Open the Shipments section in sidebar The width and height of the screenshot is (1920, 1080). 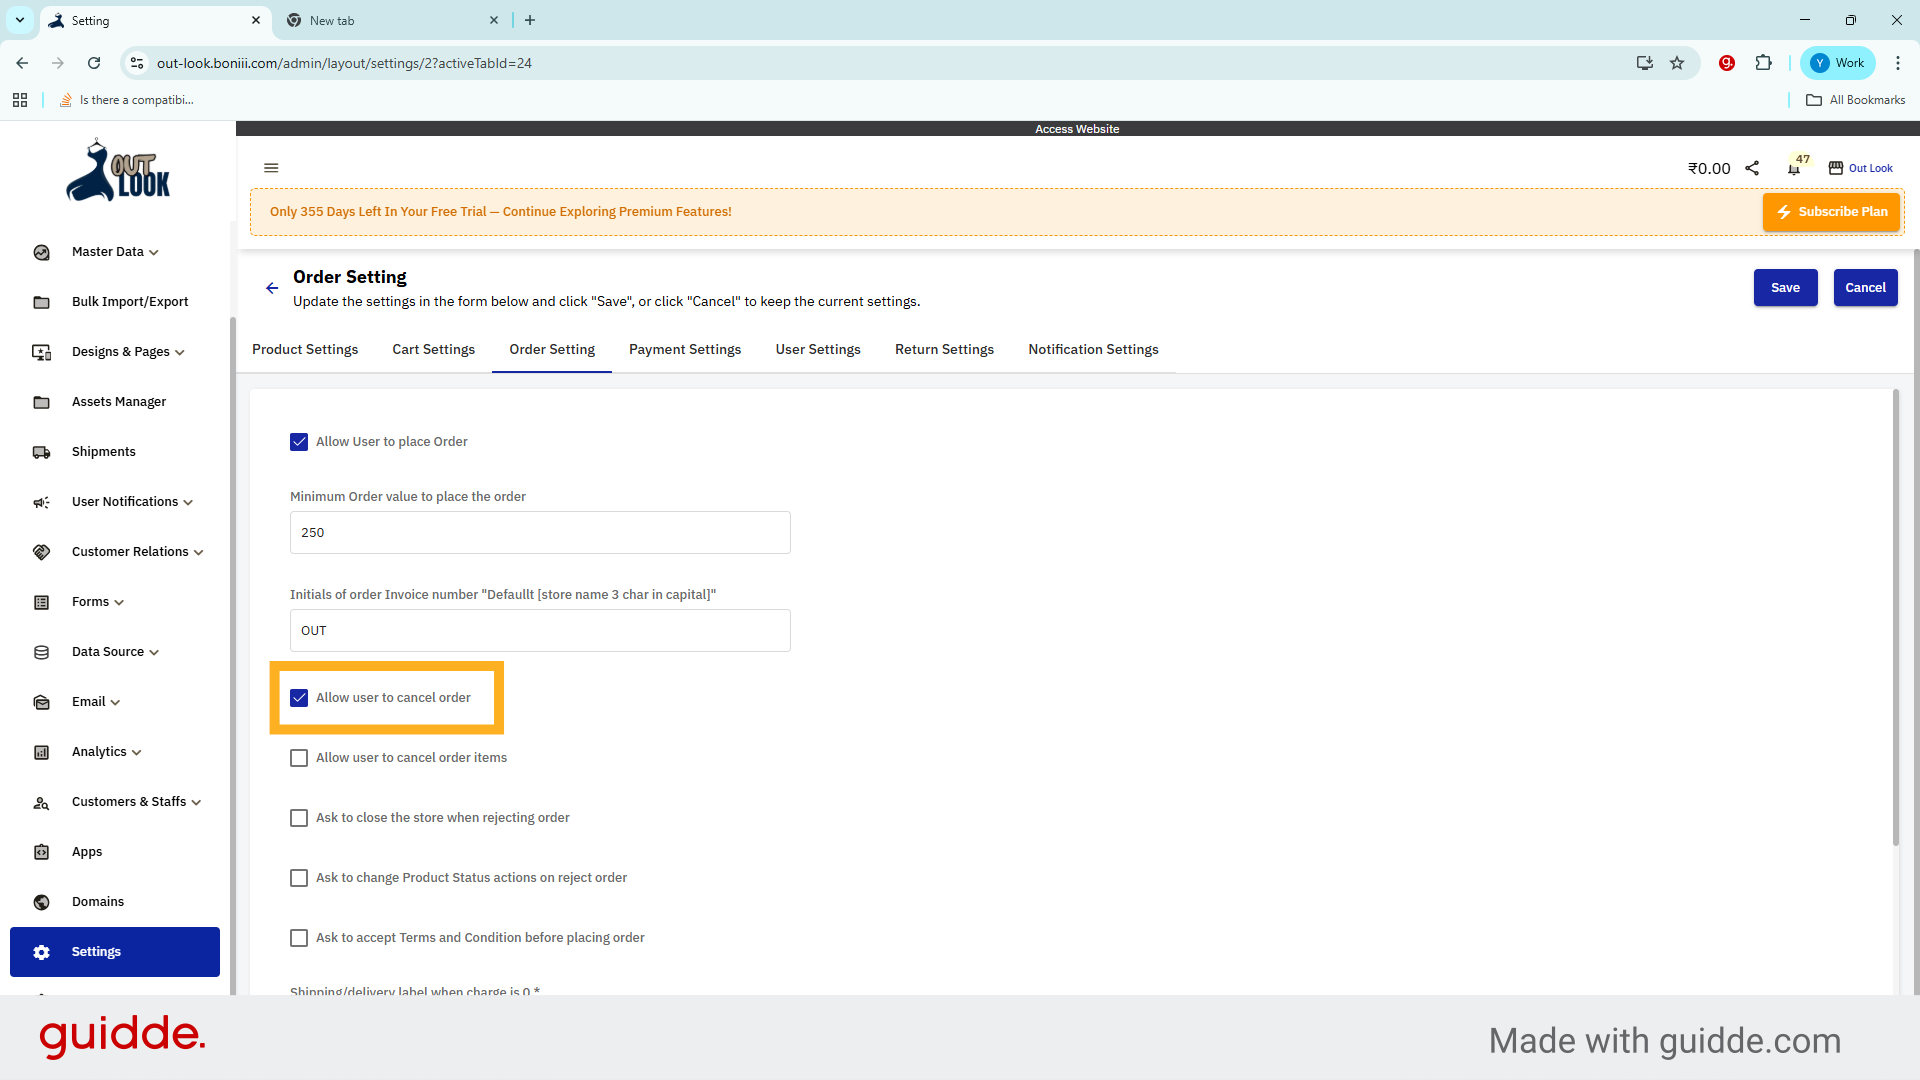pos(41,452)
